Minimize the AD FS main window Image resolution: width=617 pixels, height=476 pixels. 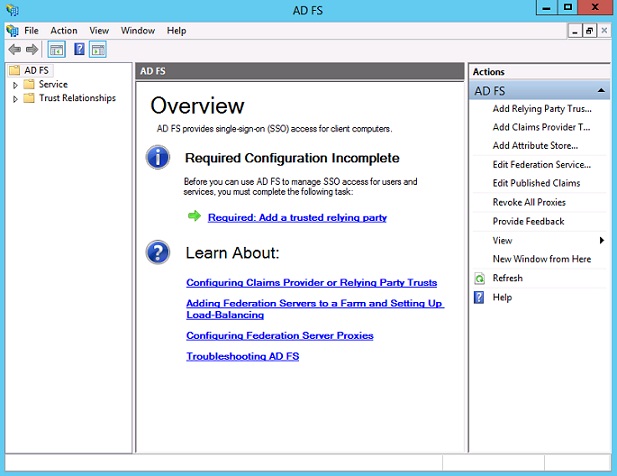point(547,7)
